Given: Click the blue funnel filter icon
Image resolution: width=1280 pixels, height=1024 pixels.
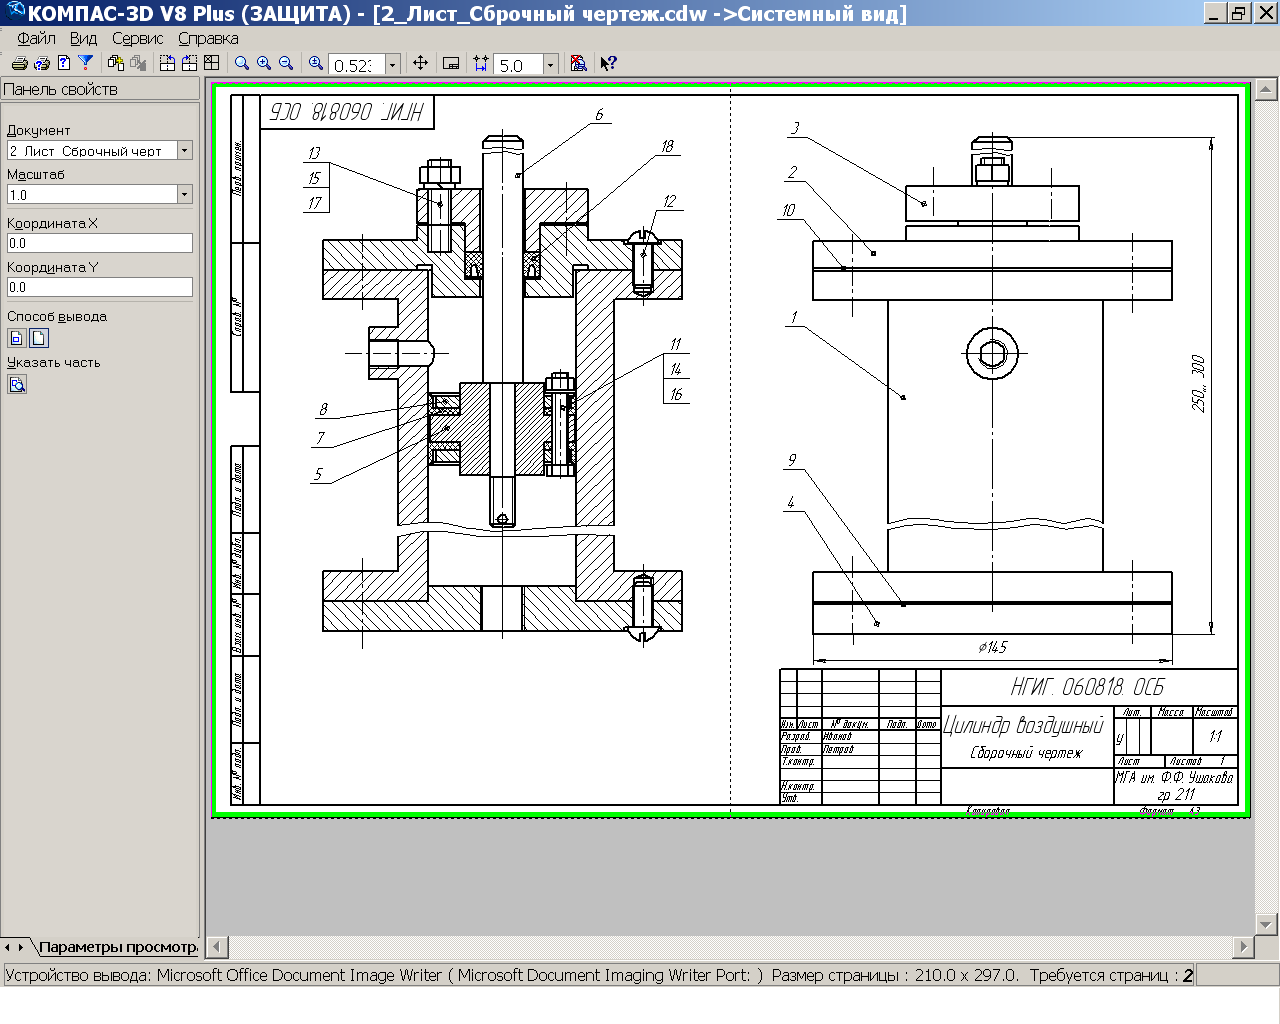Looking at the screenshot, I should click(x=86, y=63).
